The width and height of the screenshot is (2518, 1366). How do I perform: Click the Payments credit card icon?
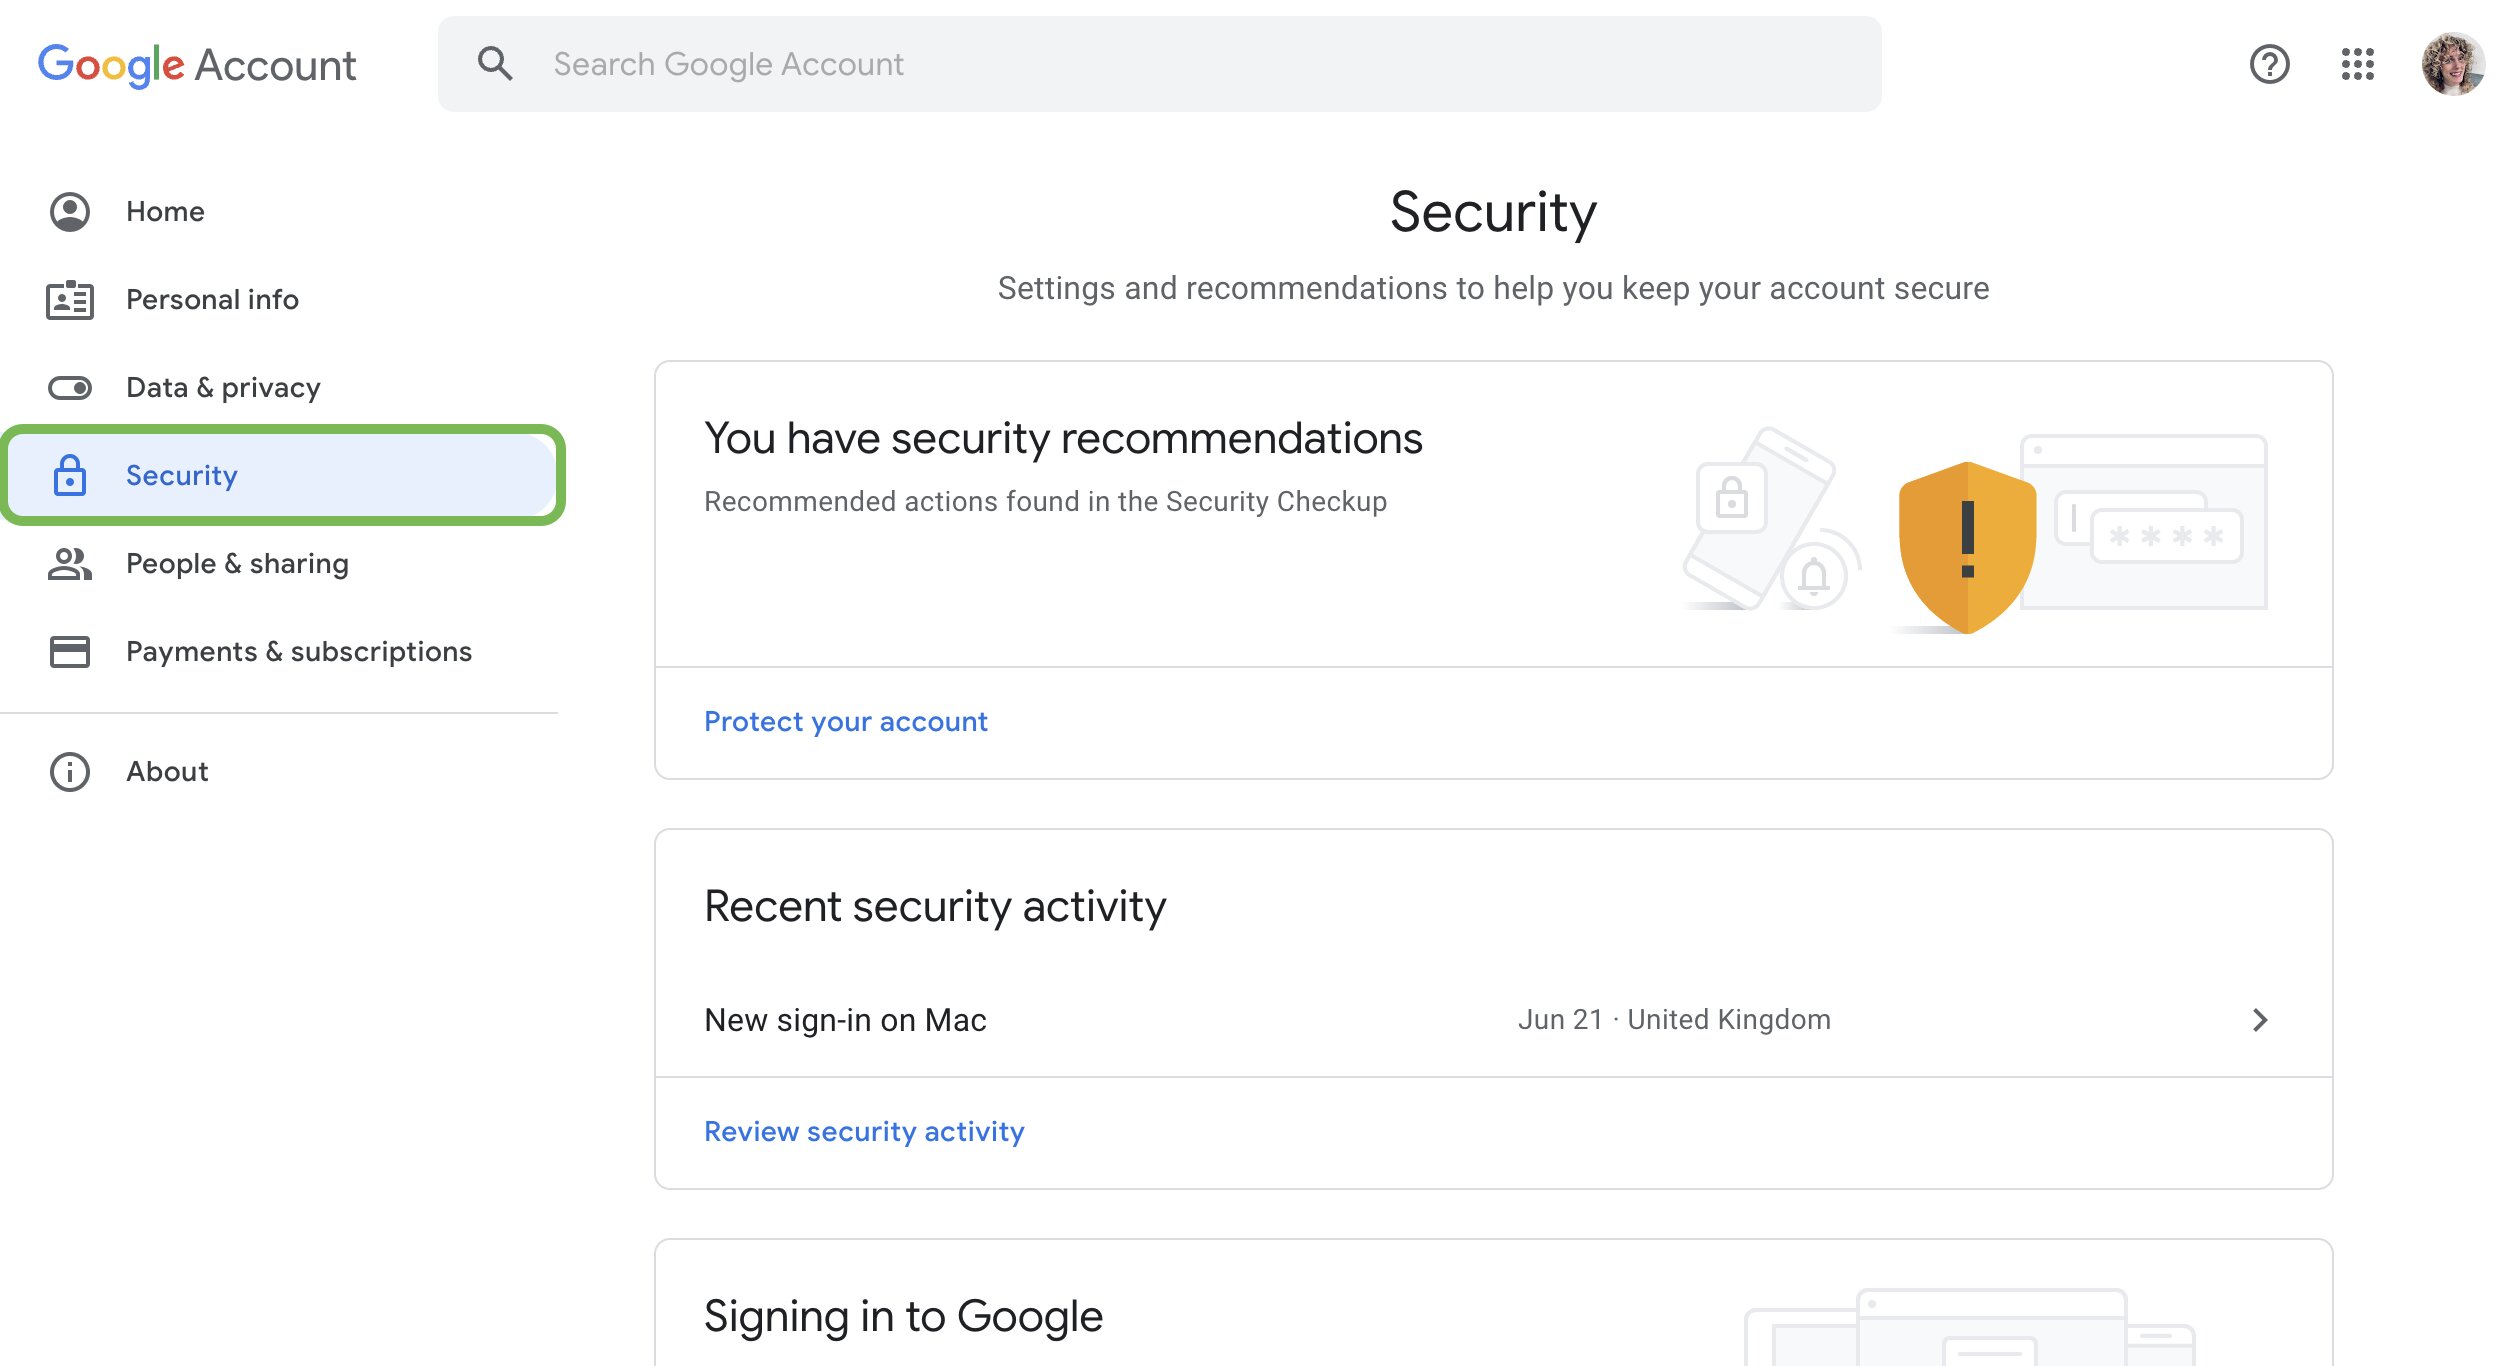[x=70, y=652]
